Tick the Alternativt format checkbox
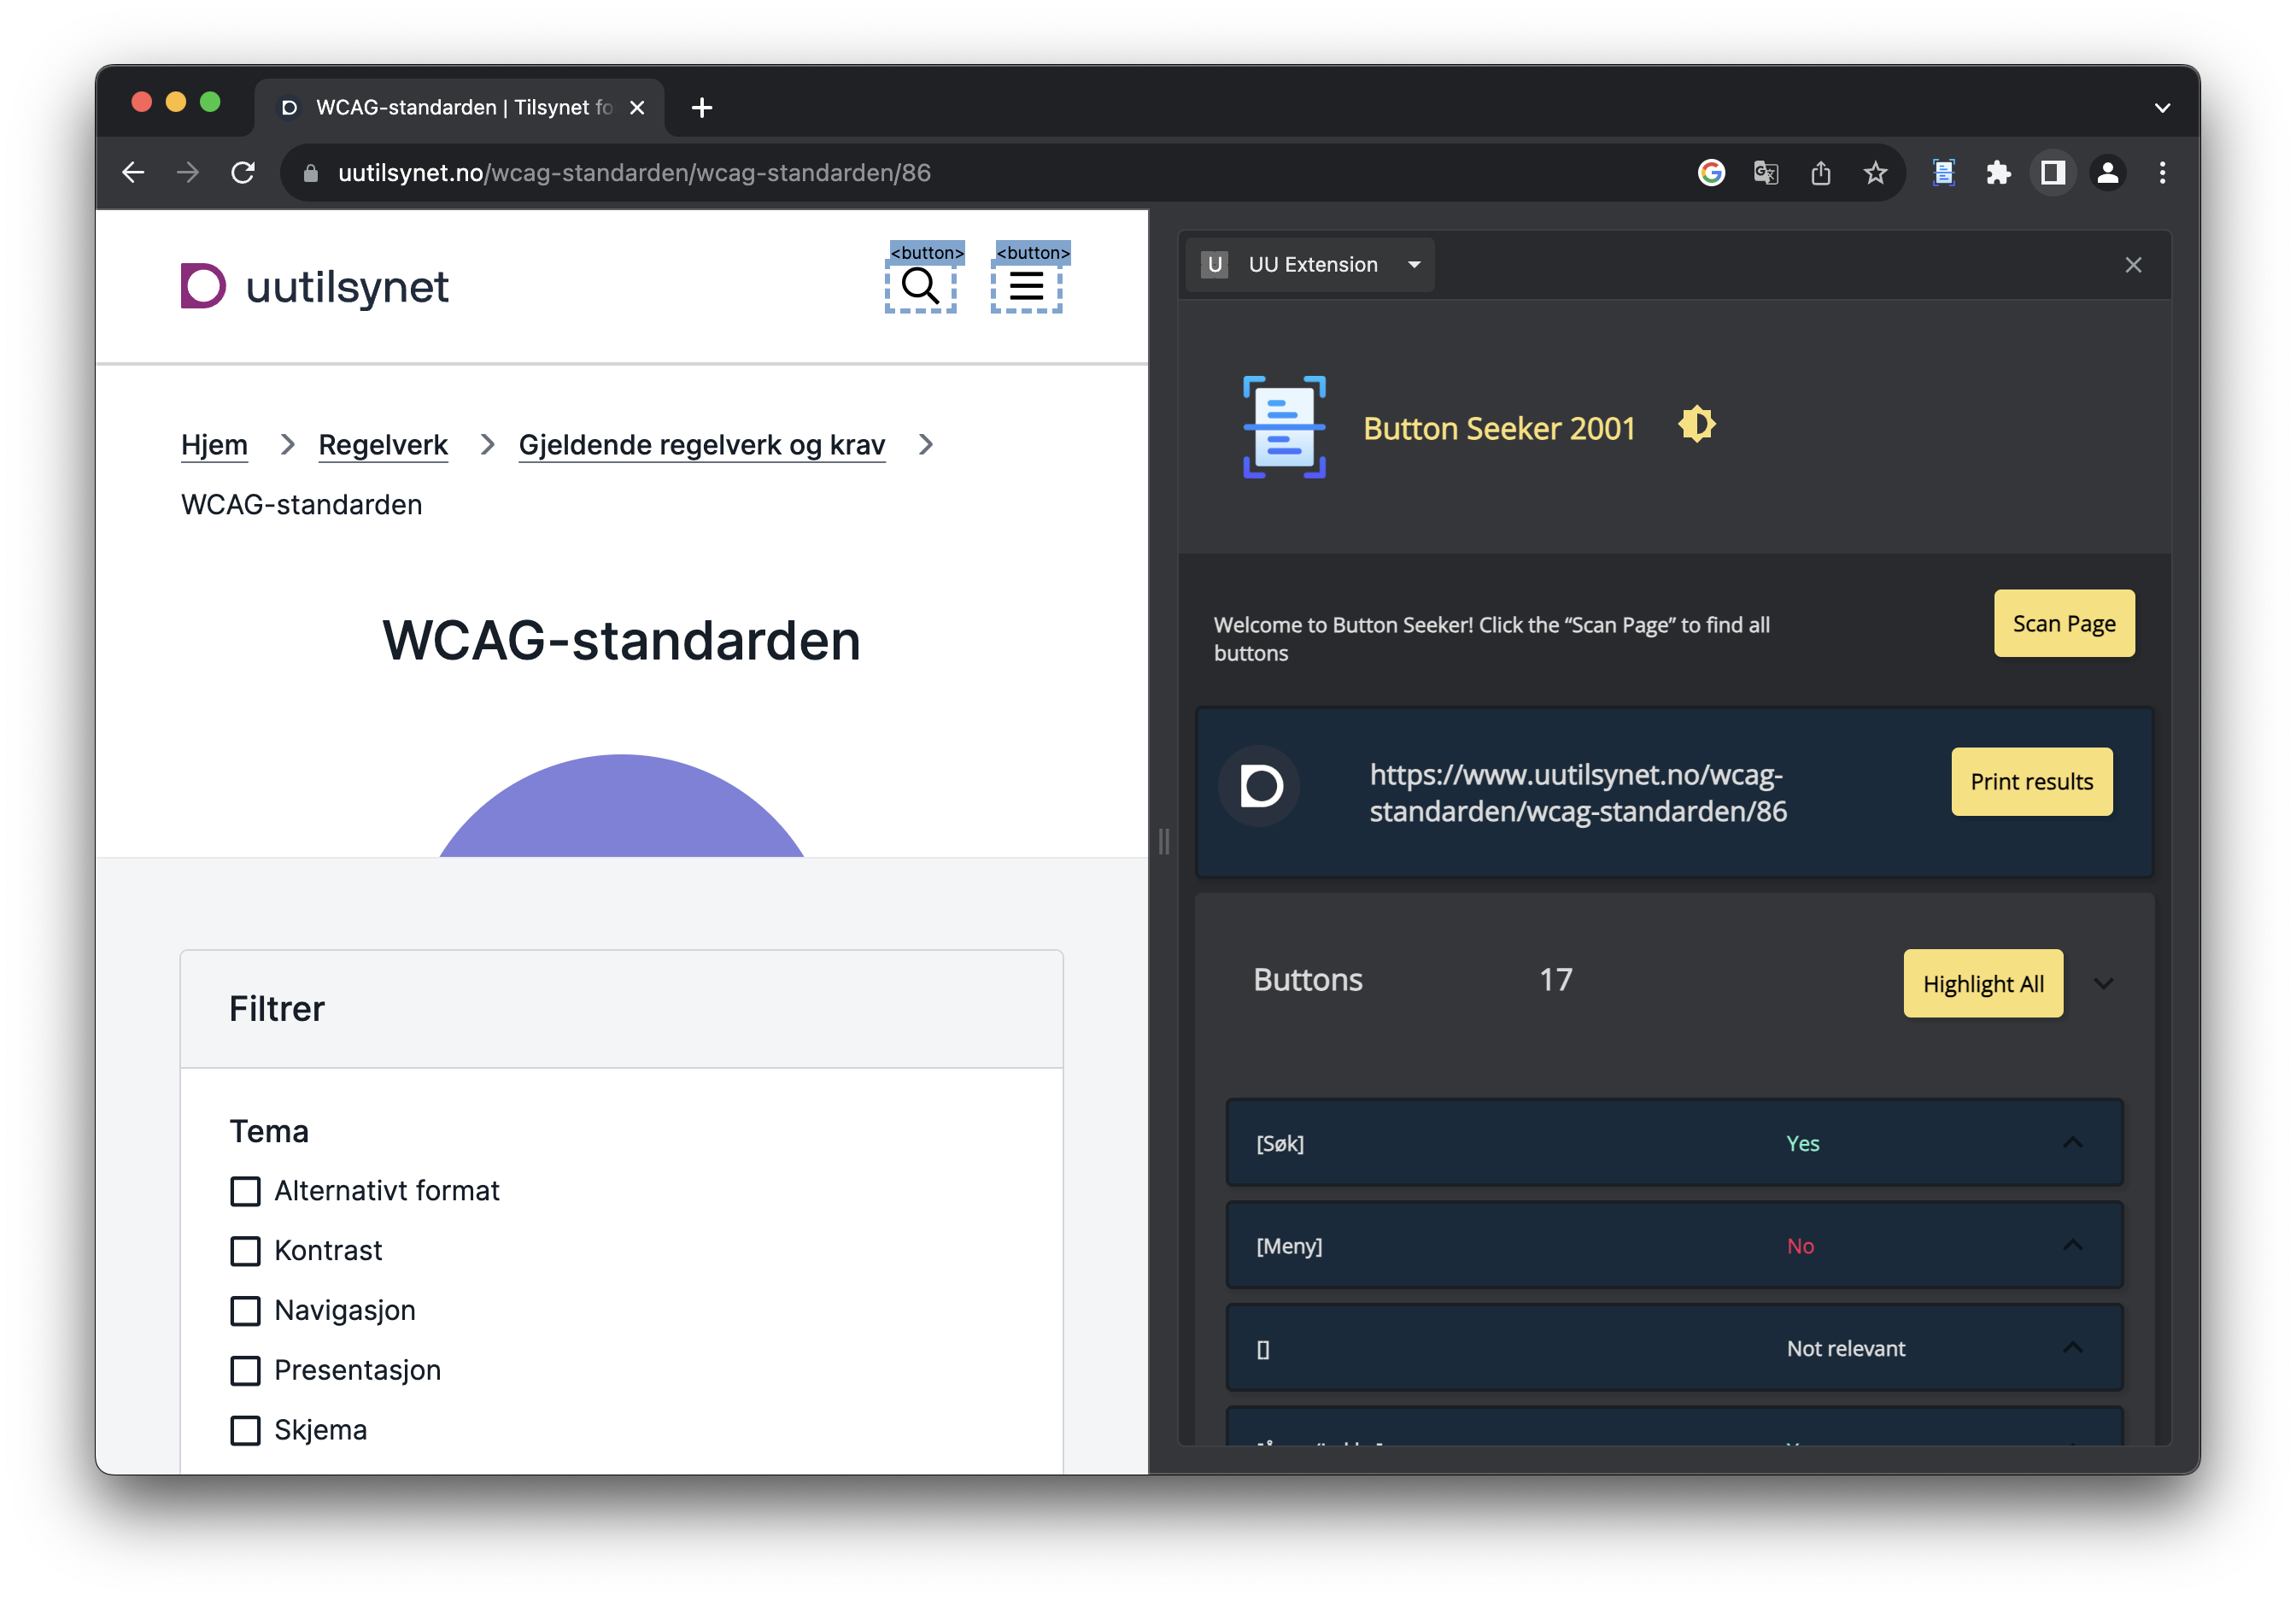This screenshot has height=1601, width=2296. click(245, 1191)
